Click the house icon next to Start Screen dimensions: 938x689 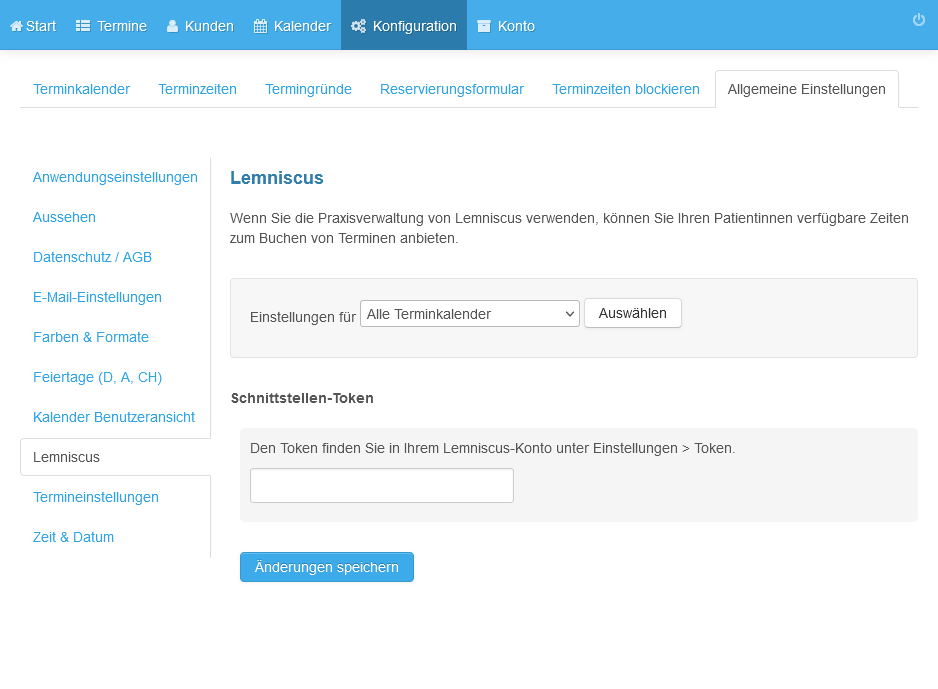[x=16, y=26]
